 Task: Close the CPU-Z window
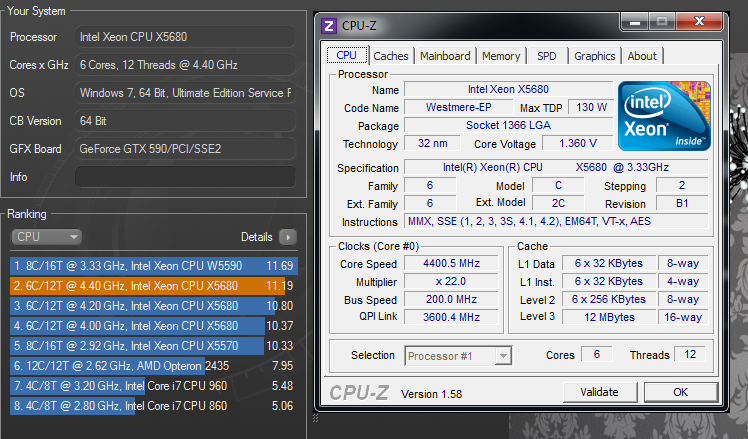(x=699, y=21)
